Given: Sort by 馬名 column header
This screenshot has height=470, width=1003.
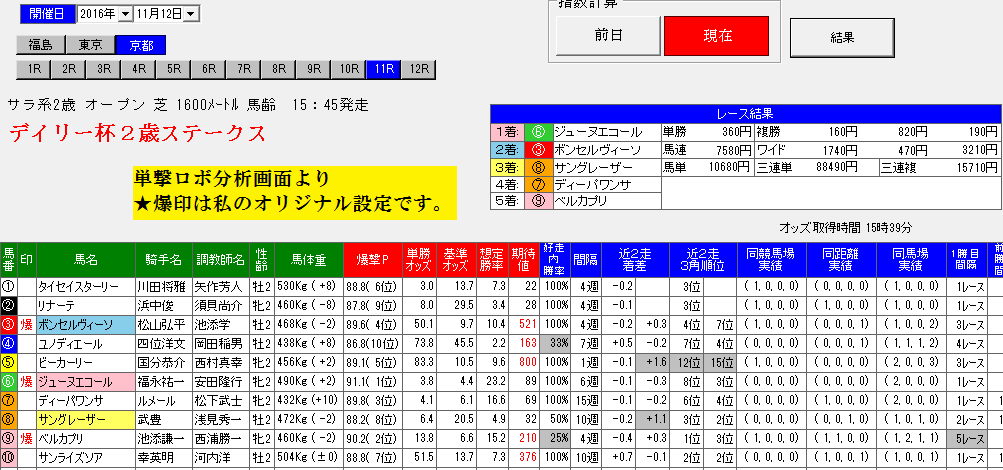Looking at the screenshot, I should pyautogui.click(x=86, y=260).
